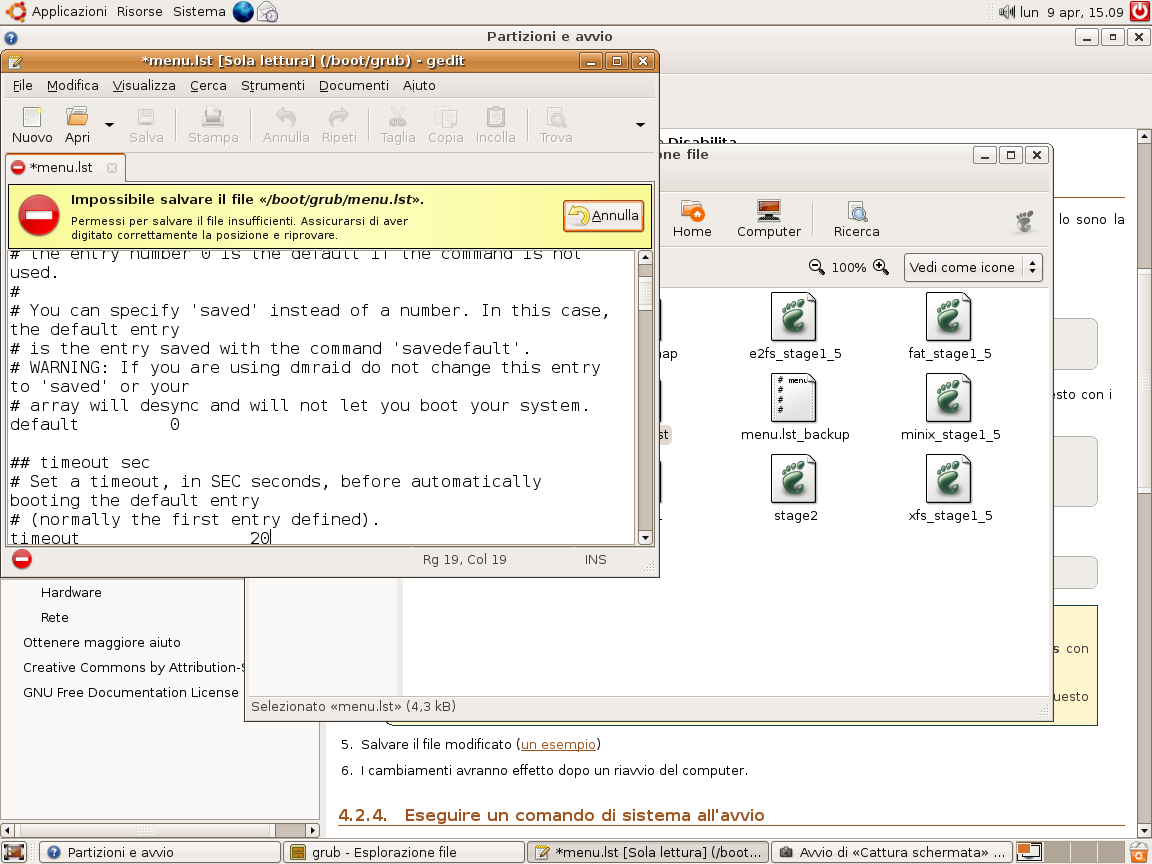Image resolution: width=1152 pixels, height=864 pixels.
Task: Select 'Ottenere maggiore aiuto' in sidebar
Action: pyautogui.click(x=102, y=642)
